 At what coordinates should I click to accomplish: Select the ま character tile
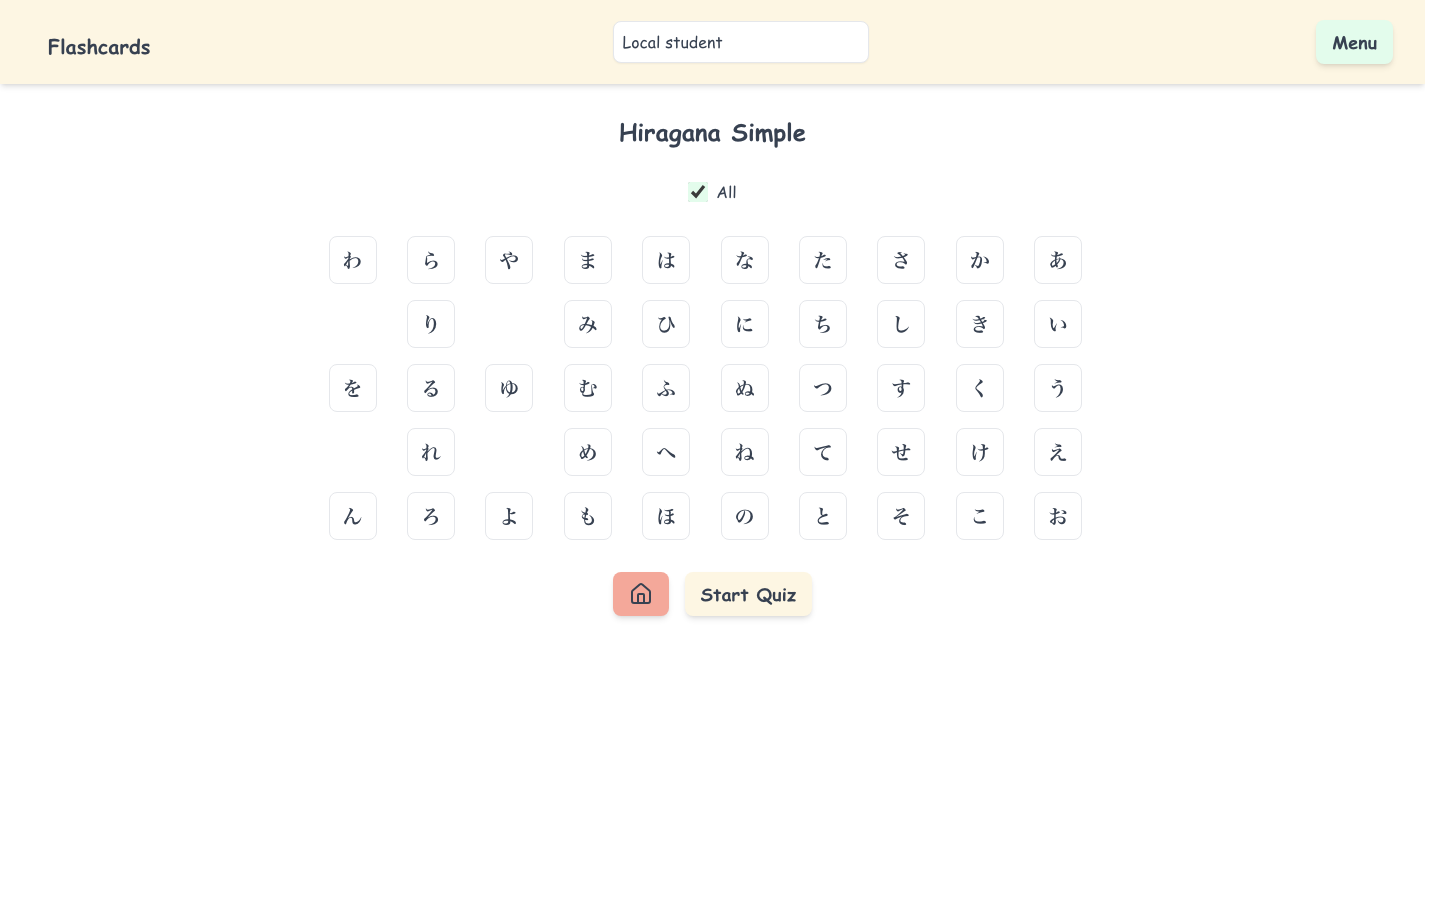pos(588,260)
